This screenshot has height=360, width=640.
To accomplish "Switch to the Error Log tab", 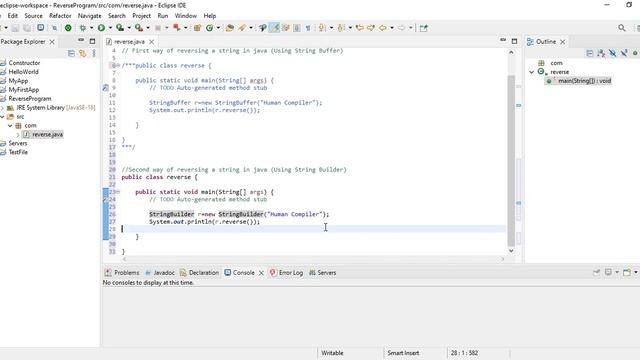I will 287,273.
